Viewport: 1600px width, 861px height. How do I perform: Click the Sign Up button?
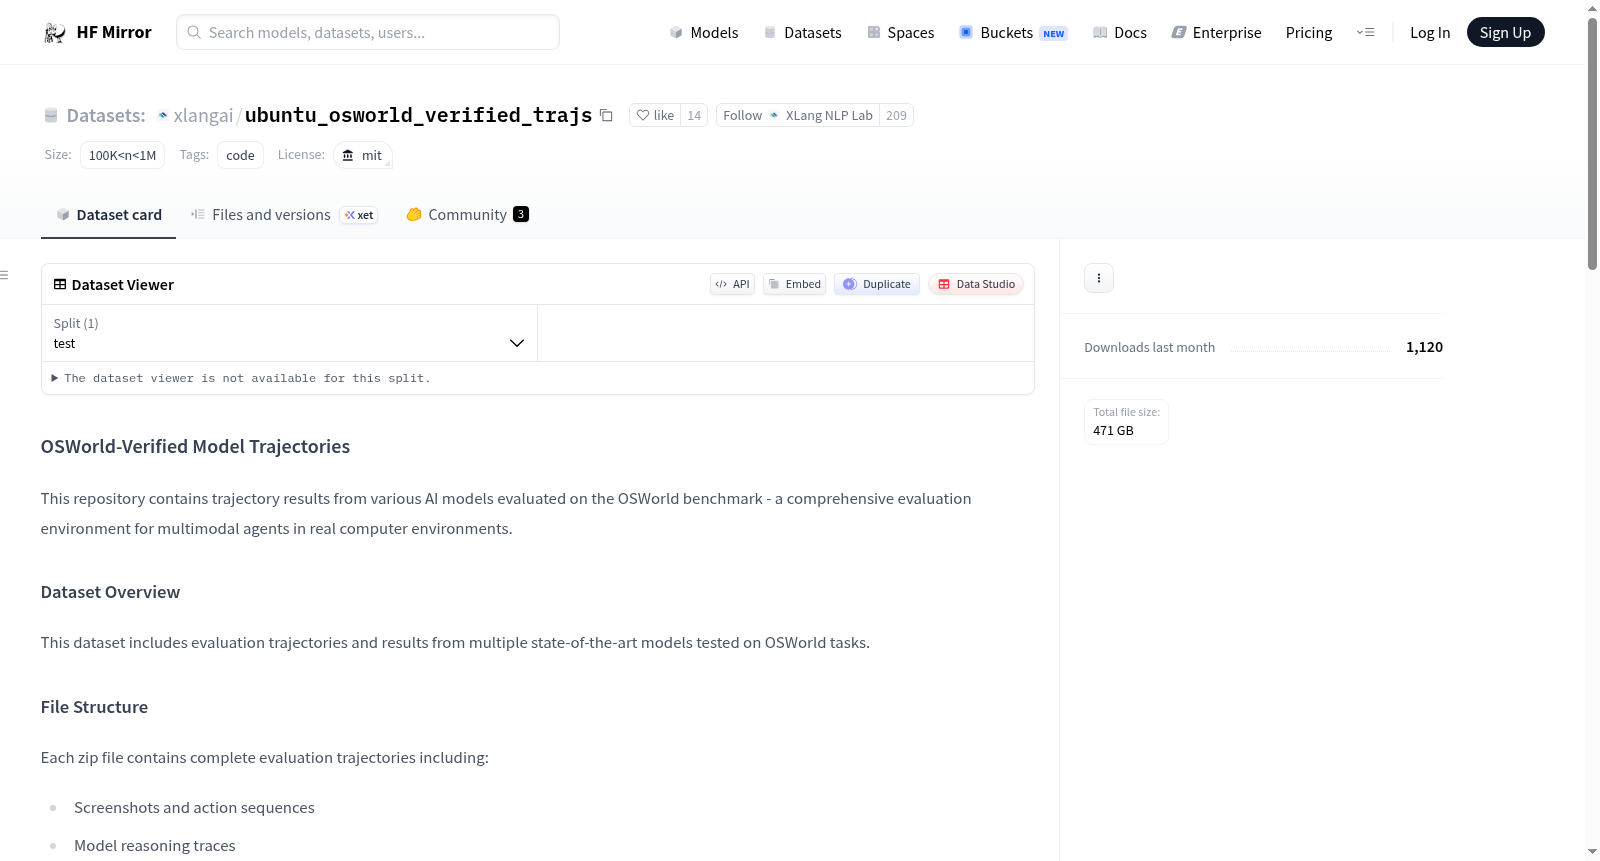pos(1505,32)
